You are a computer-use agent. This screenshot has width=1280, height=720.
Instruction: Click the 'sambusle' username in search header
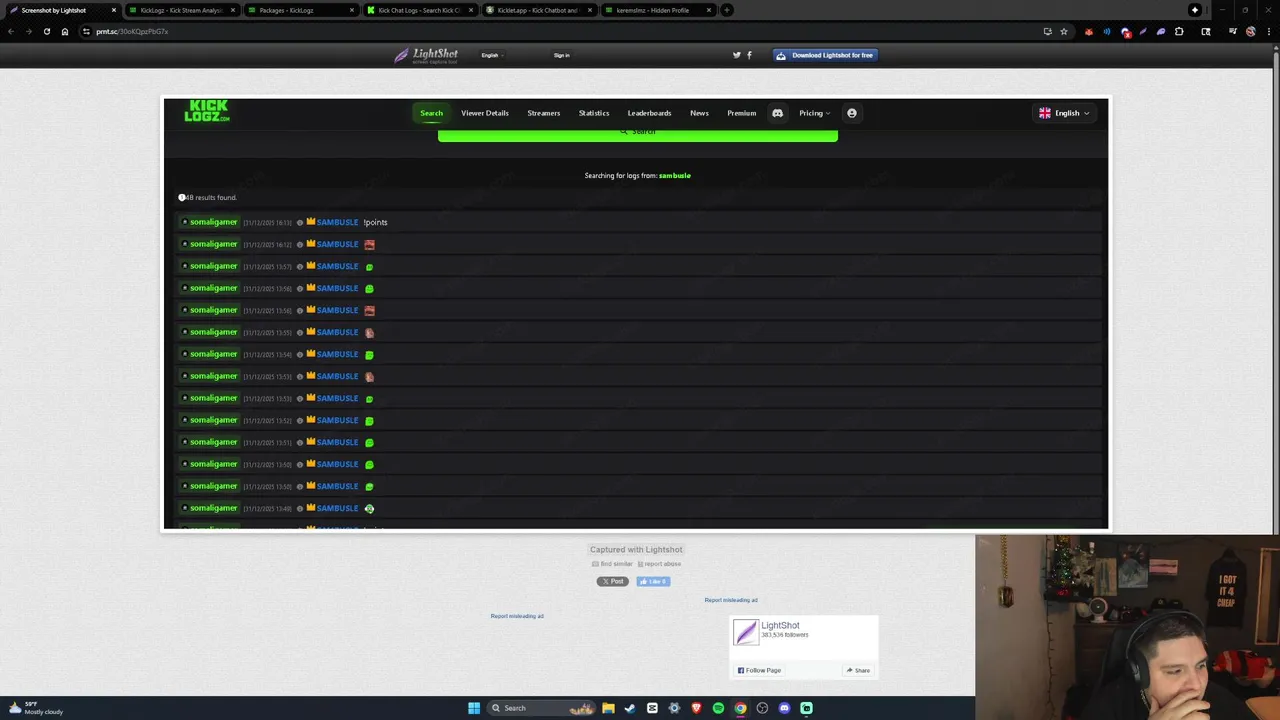(675, 176)
